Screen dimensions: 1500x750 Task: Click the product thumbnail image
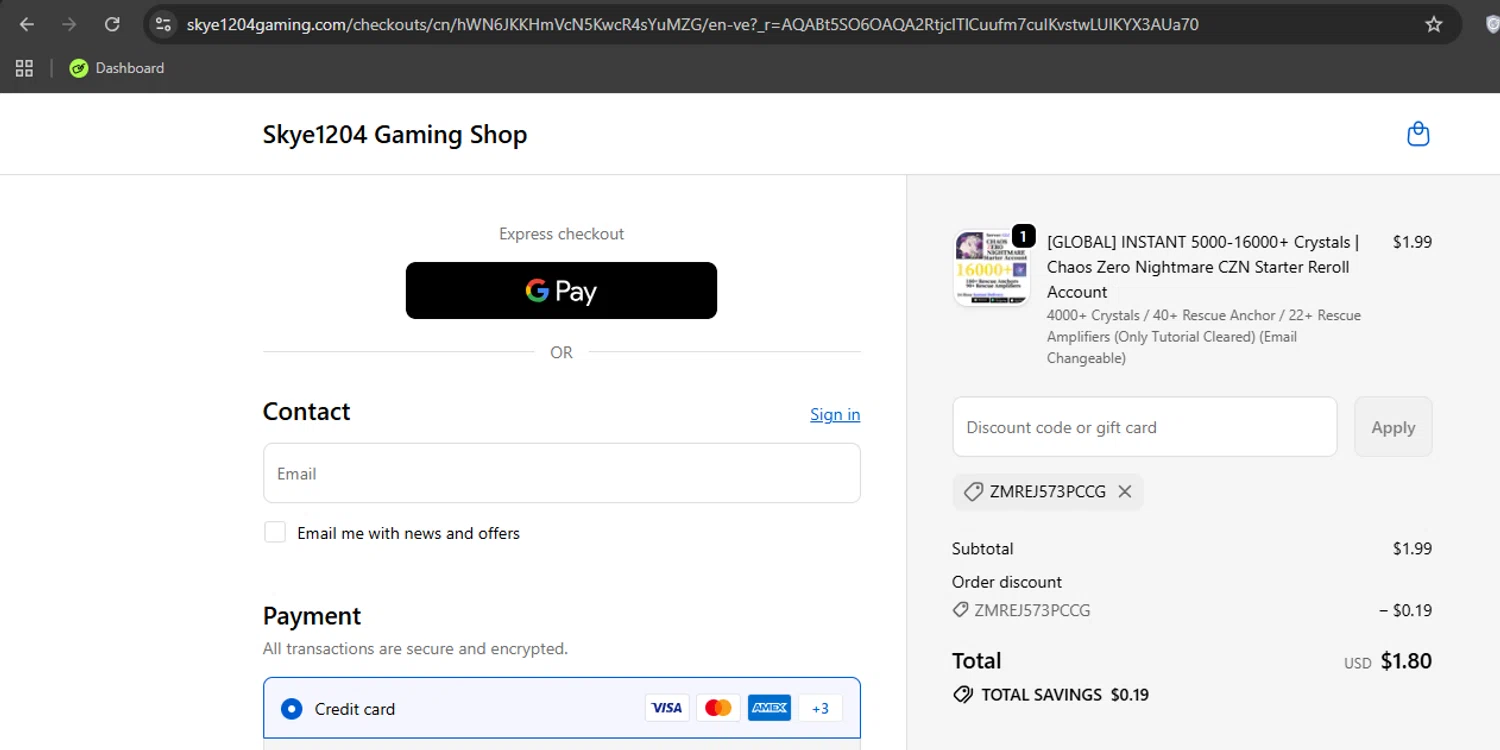pos(992,268)
